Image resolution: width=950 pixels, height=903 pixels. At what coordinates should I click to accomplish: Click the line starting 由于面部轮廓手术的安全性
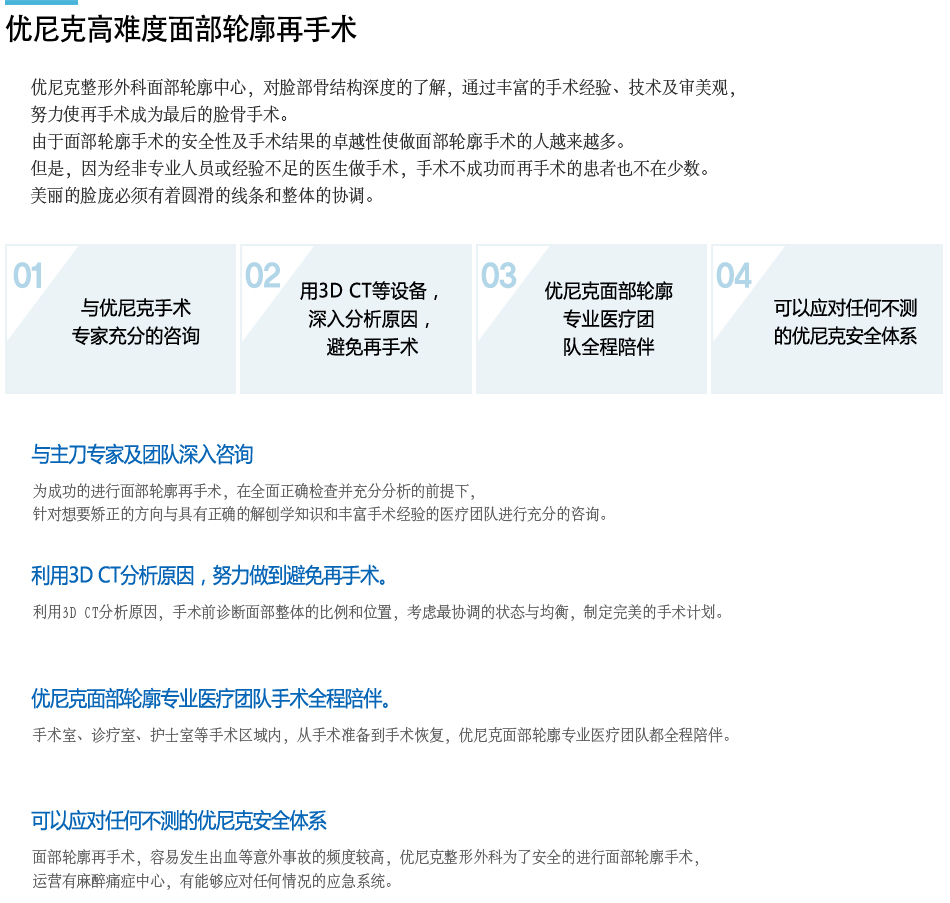pyautogui.click(x=328, y=141)
